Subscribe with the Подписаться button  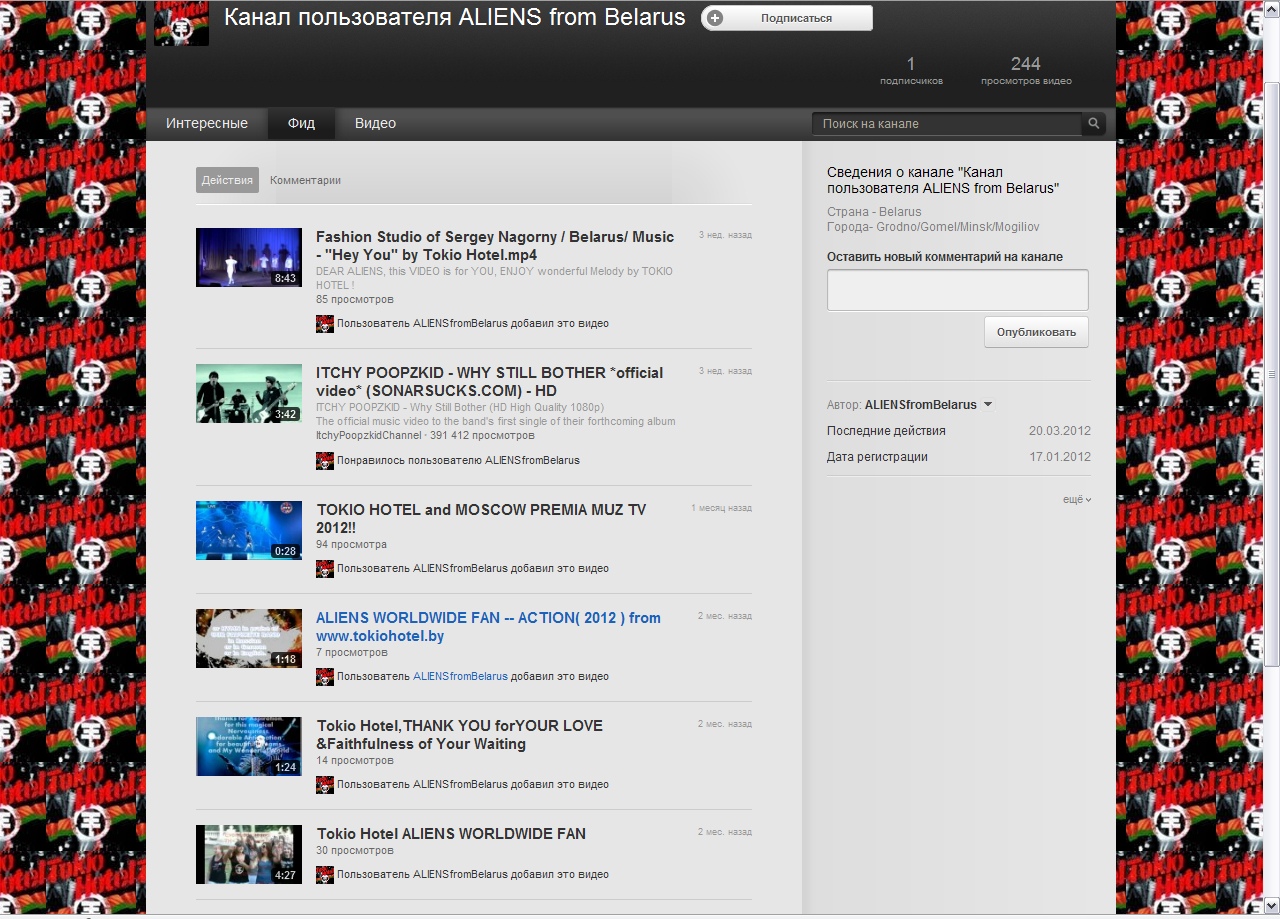point(787,18)
